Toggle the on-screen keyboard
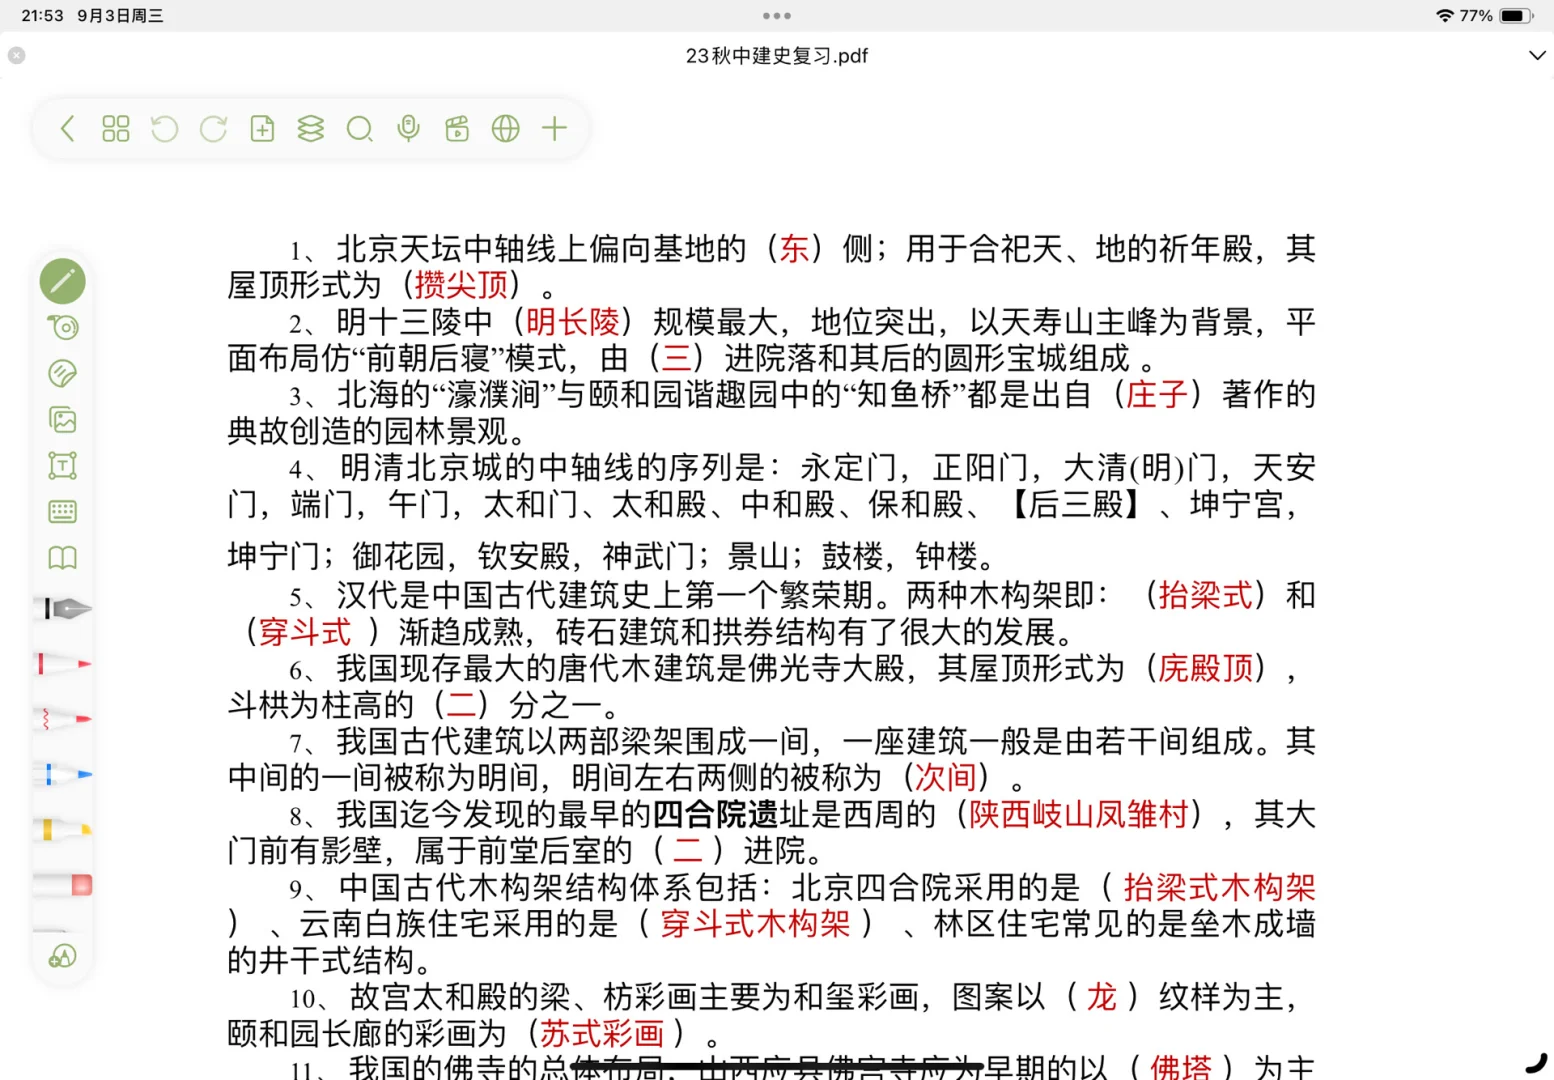This screenshot has height=1080, width=1554. [62, 510]
